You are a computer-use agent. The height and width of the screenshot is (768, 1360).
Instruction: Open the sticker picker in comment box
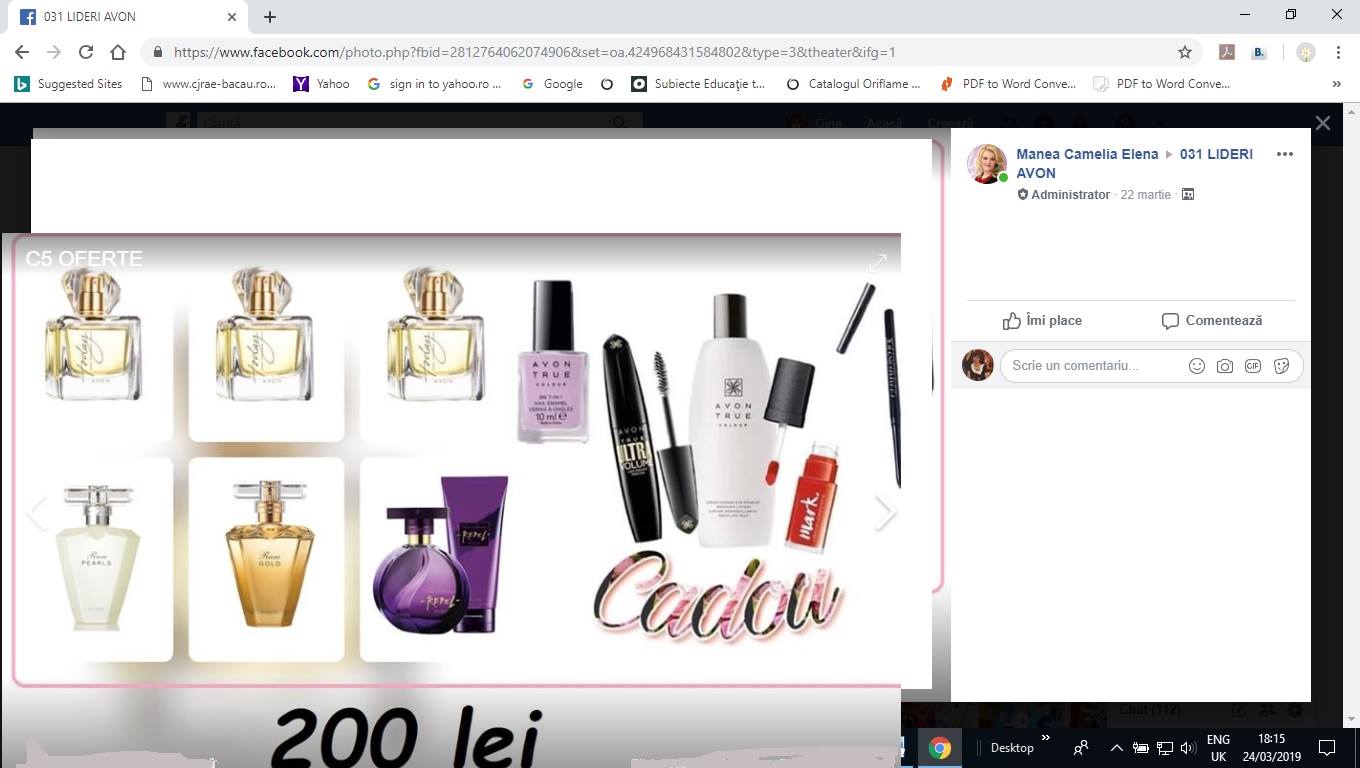pyautogui.click(x=1281, y=366)
